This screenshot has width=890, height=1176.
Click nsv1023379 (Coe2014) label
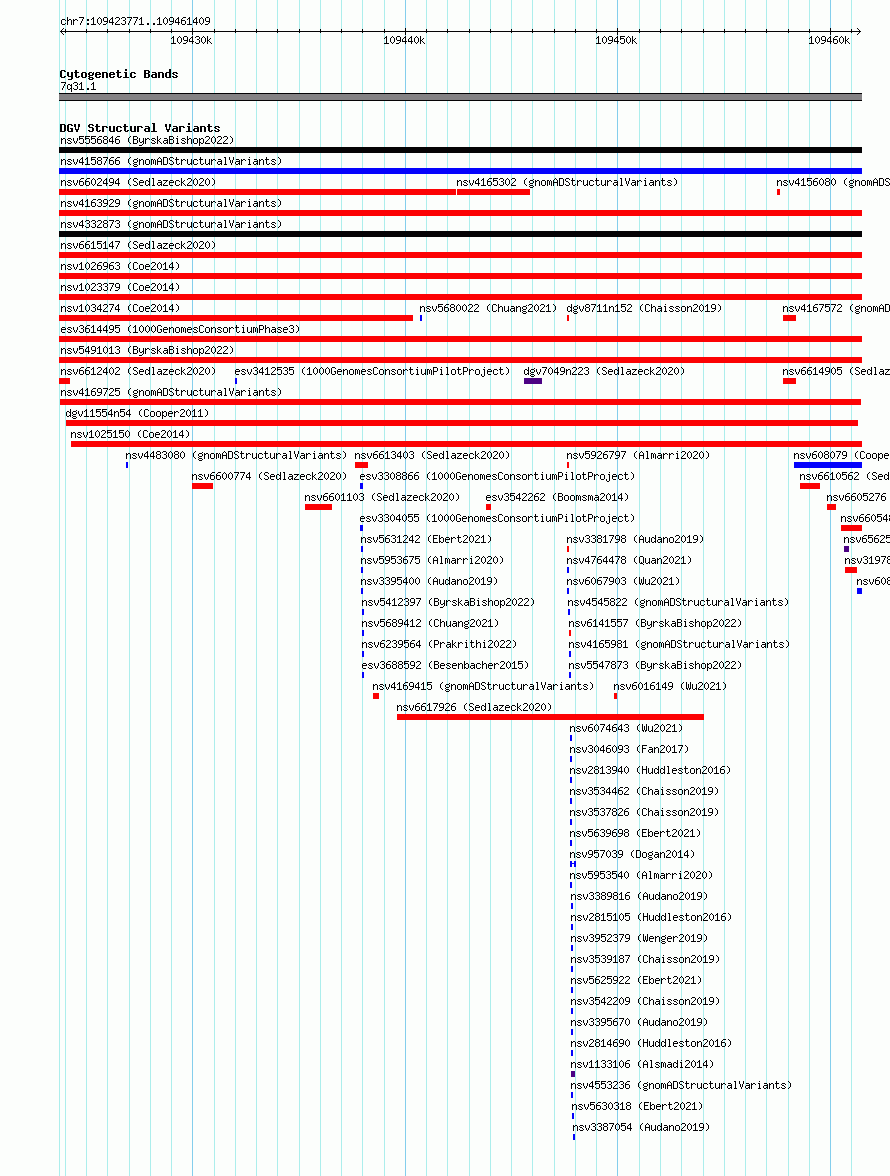pyautogui.click(x=120, y=287)
